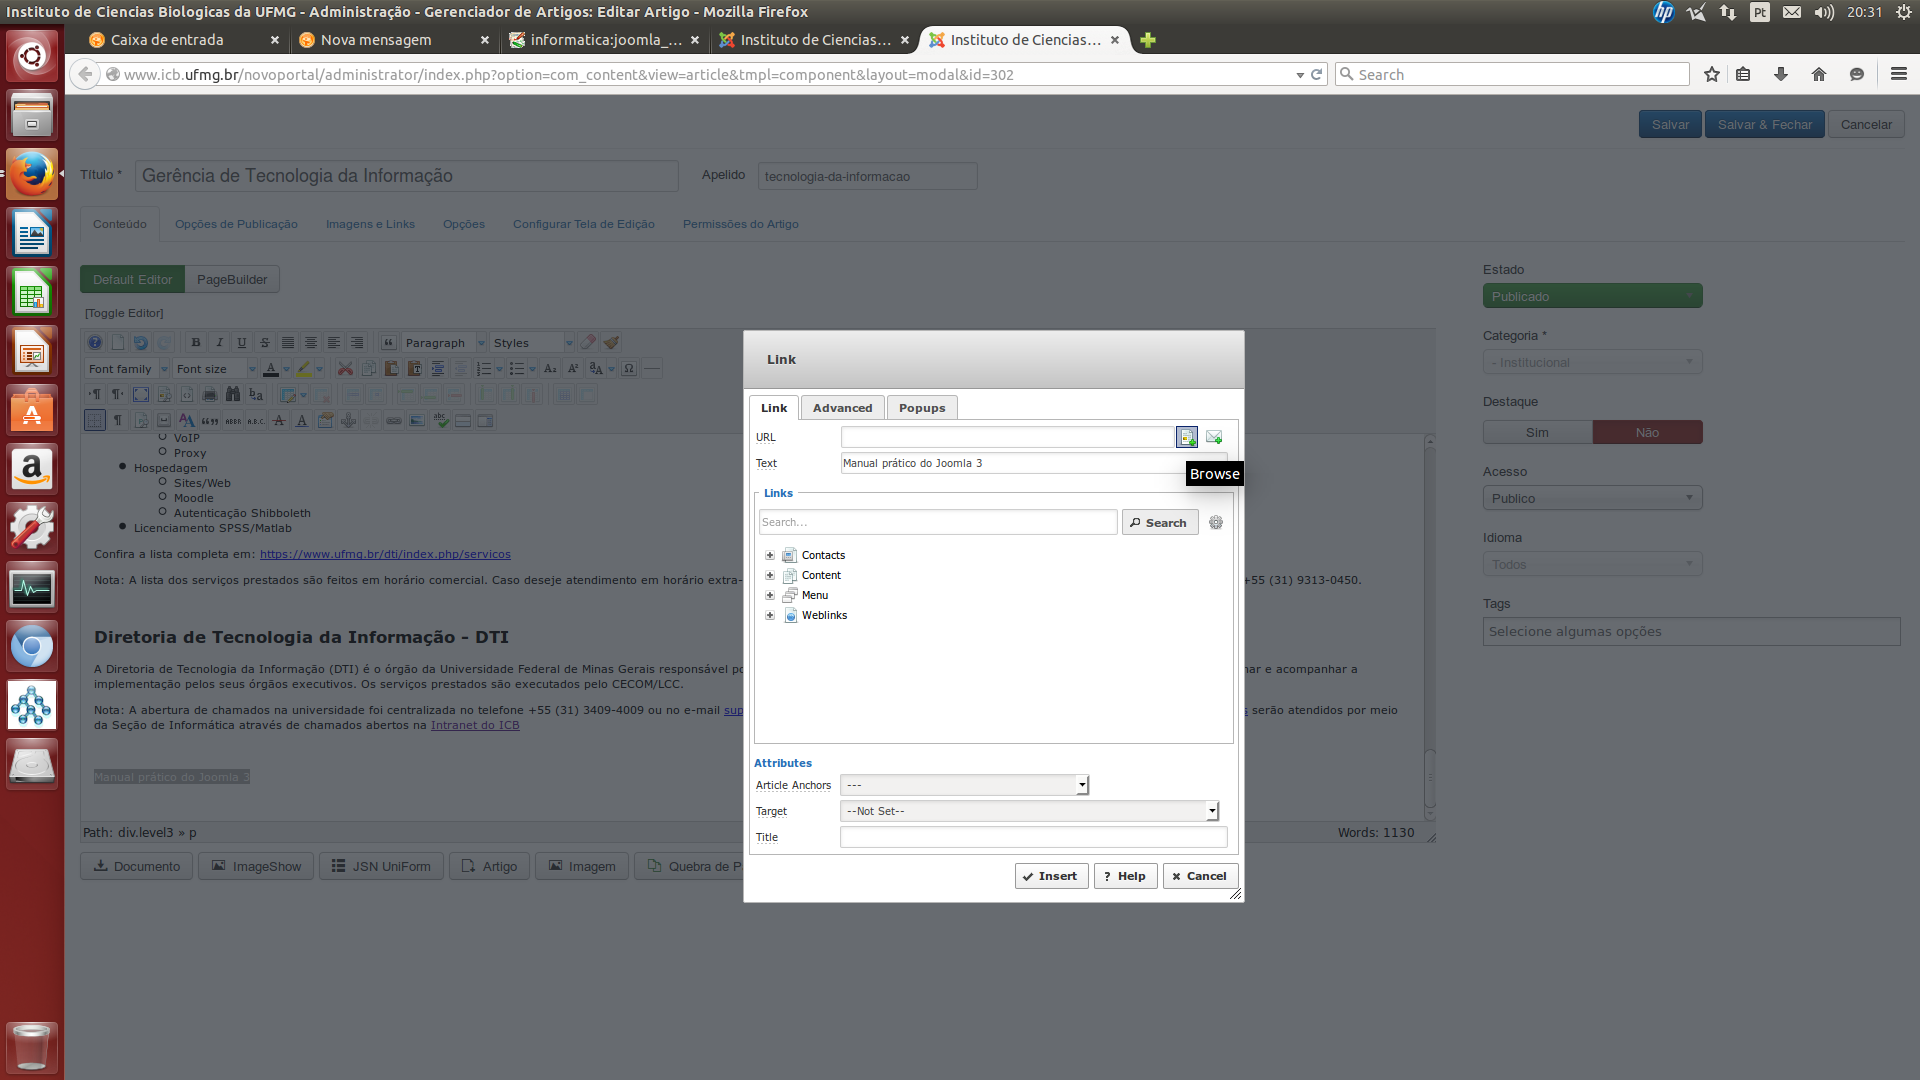Click the Find binoculars icon in editor
Image resolution: width=1920 pixels, height=1080 pixels.
coord(233,395)
